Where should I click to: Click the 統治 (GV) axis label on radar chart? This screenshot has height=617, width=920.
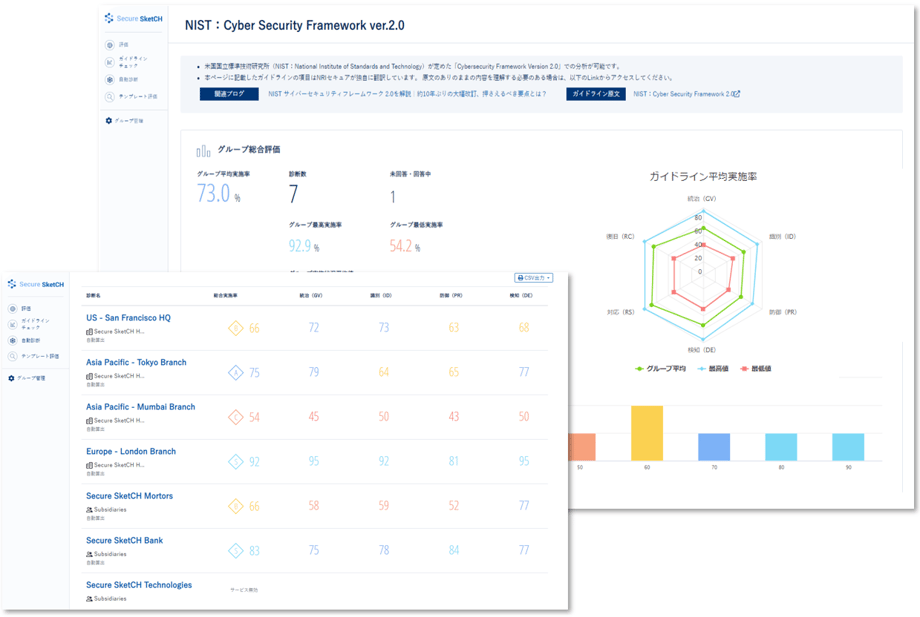[702, 199]
